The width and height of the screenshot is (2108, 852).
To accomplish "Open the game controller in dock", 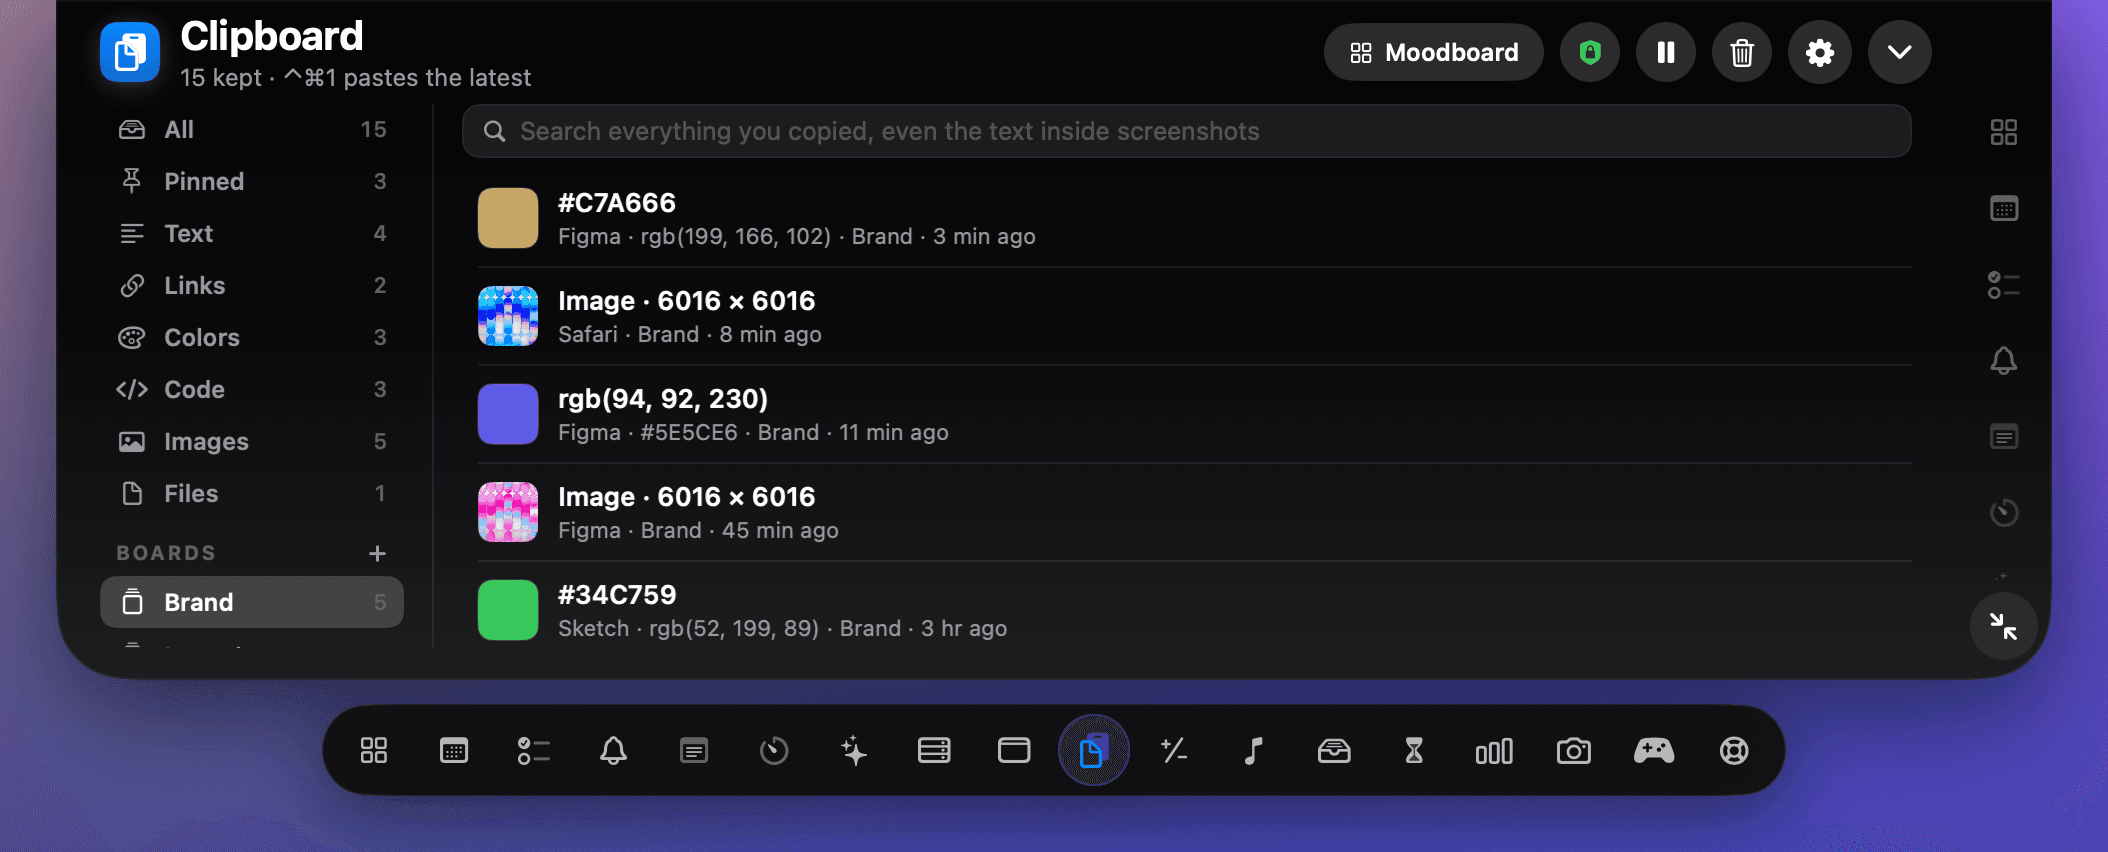I will pos(1654,751).
